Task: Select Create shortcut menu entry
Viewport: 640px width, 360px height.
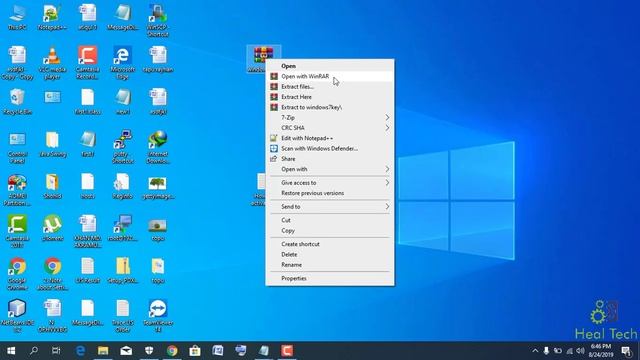Action: tap(330, 244)
